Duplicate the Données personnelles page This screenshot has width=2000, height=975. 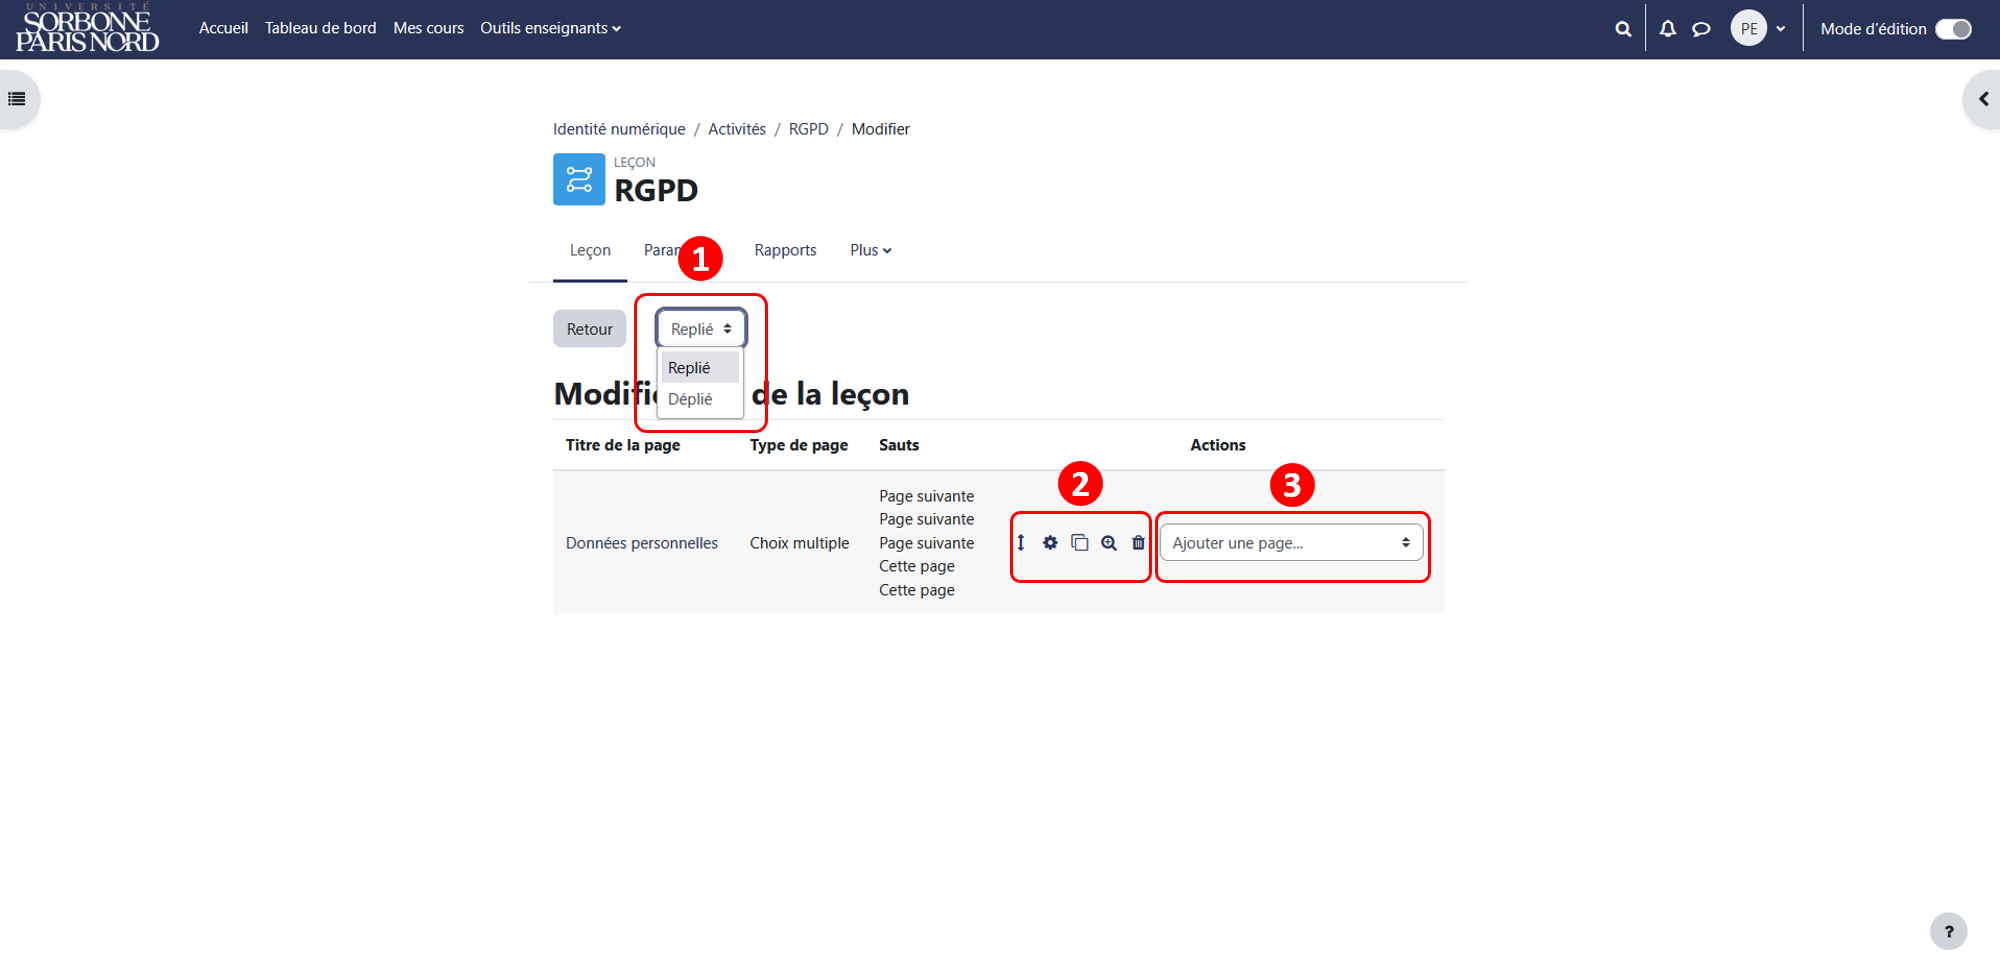[x=1079, y=543]
